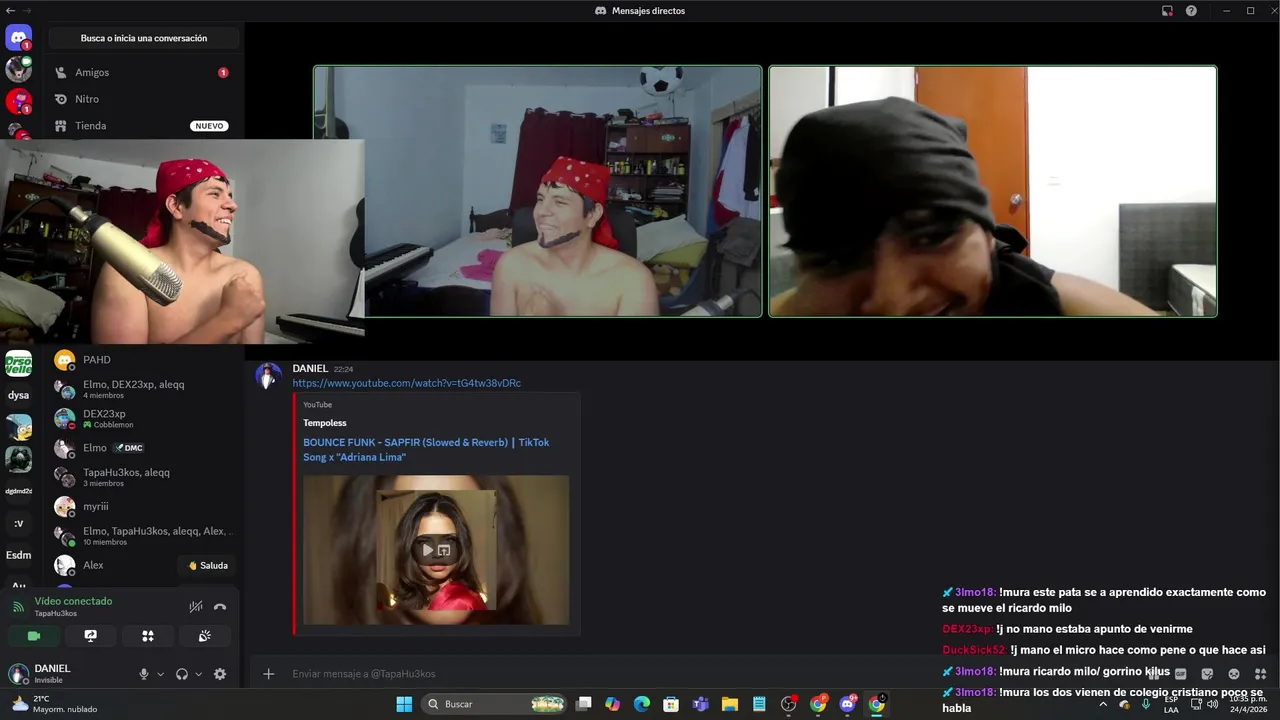Open Microsoft Teams from taskbar
The width and height of the screenshot is (1280, 720).
click(701, 704)
